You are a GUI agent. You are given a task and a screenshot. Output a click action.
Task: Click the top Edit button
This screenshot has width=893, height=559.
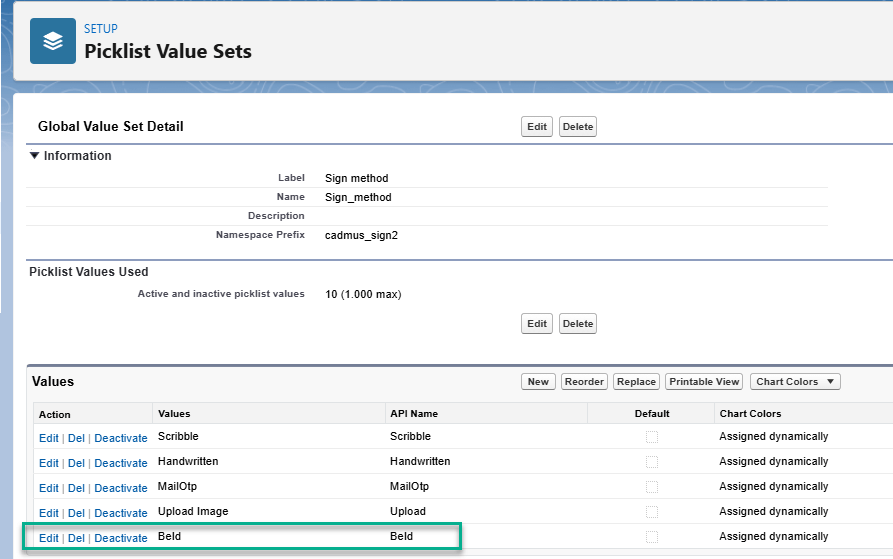click(537, 127)
